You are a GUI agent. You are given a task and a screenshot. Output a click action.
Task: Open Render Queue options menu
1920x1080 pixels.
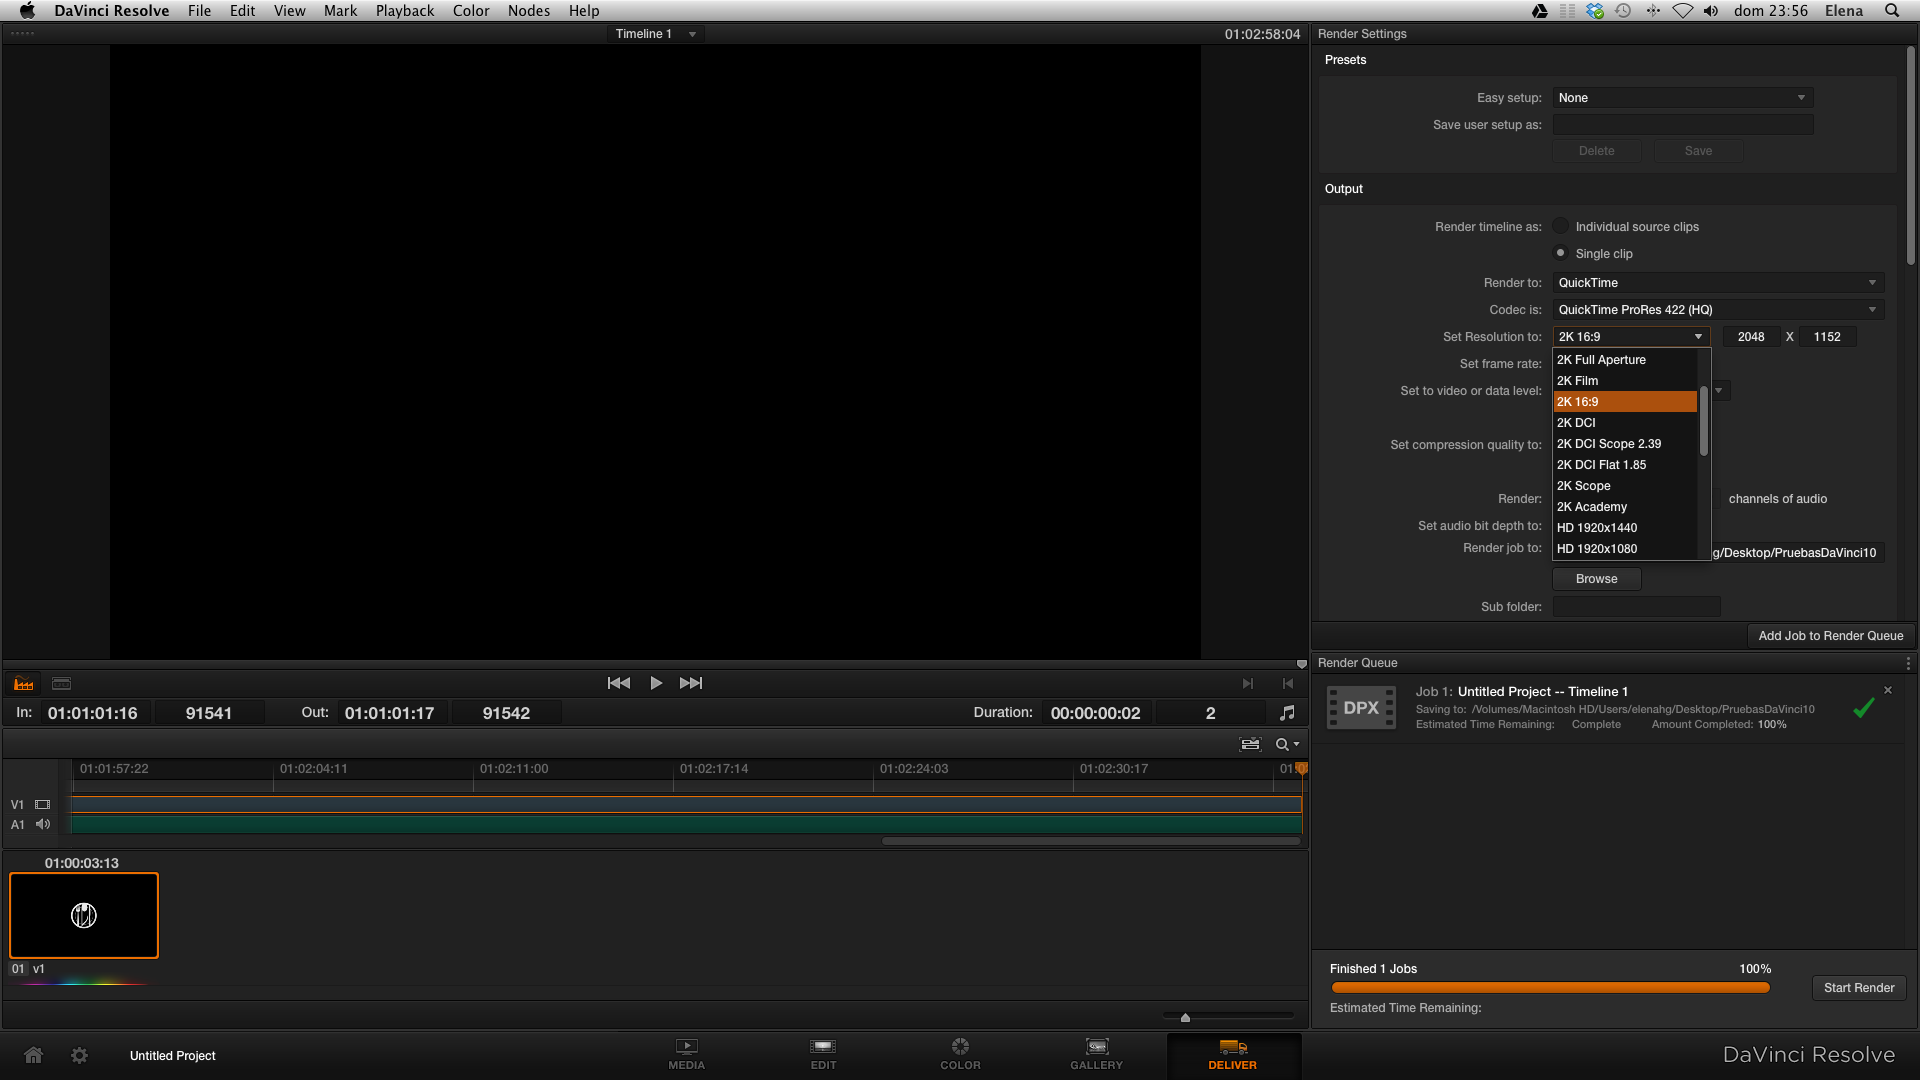tap(1908, 663)
